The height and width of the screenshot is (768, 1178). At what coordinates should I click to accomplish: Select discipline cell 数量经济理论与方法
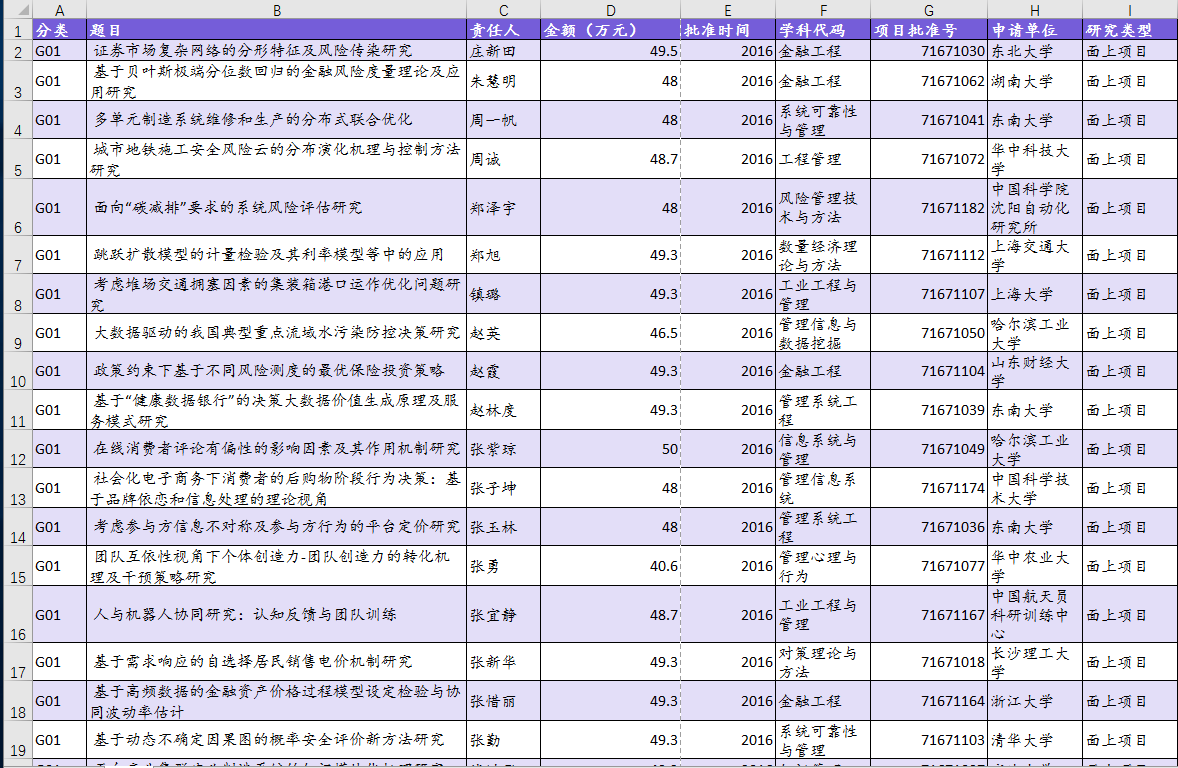[x=823, y=255]
